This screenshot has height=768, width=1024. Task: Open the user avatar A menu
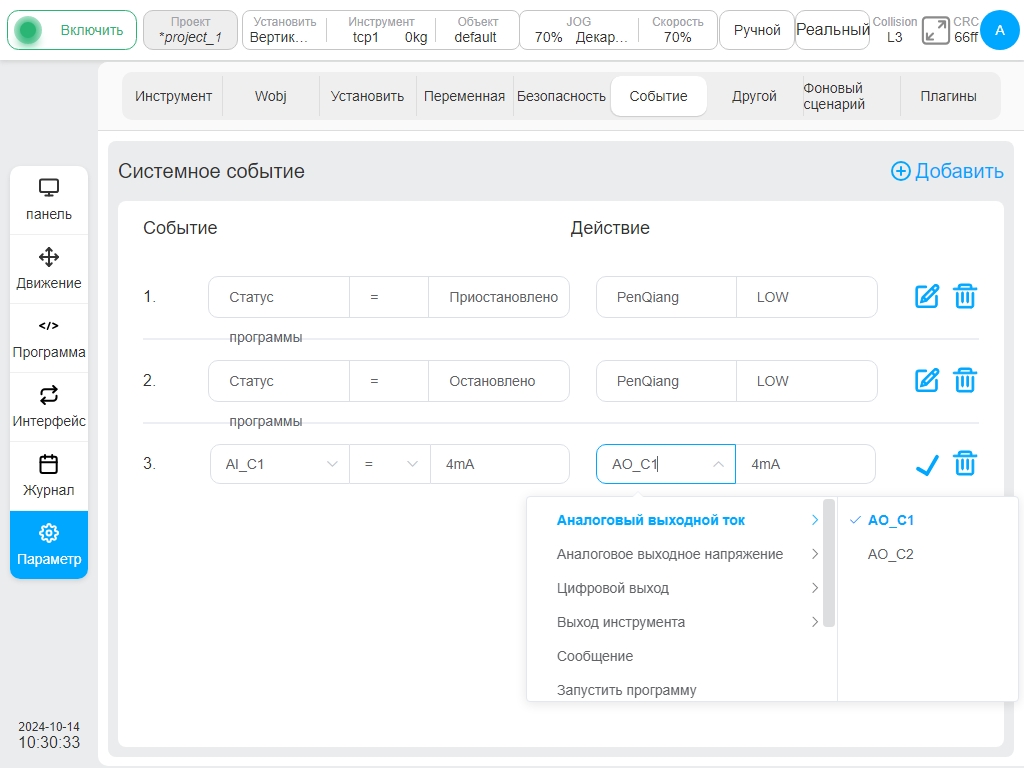pyautogui.click(x=999, y=30)
